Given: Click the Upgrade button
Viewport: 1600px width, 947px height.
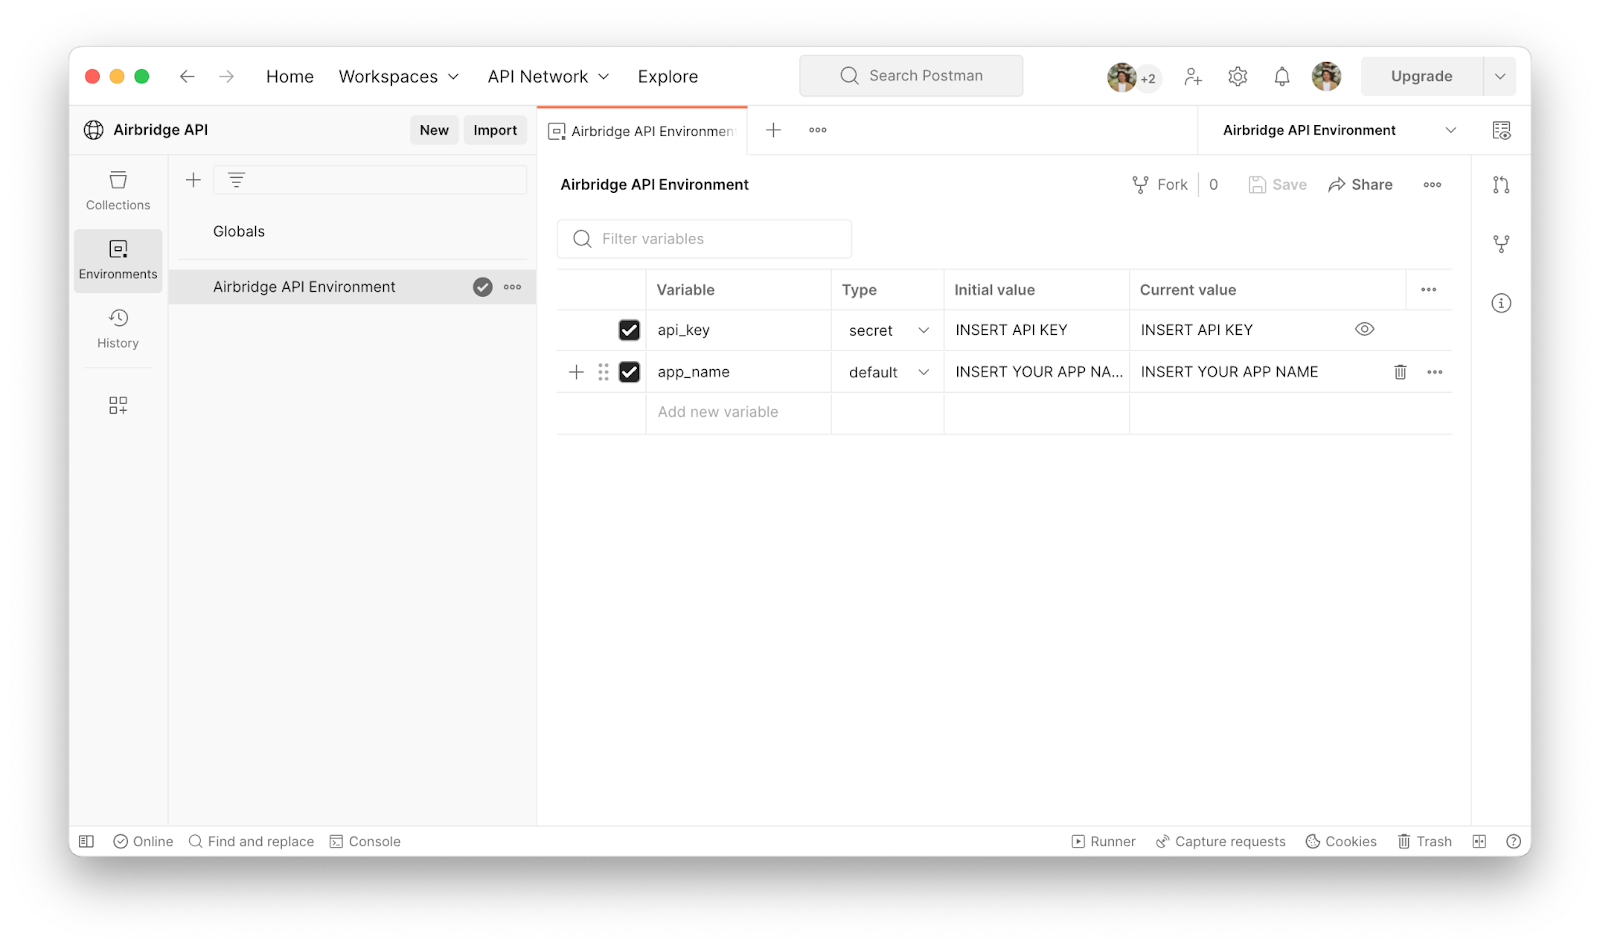Looking at the screenshot, I should pos(1421,76).
